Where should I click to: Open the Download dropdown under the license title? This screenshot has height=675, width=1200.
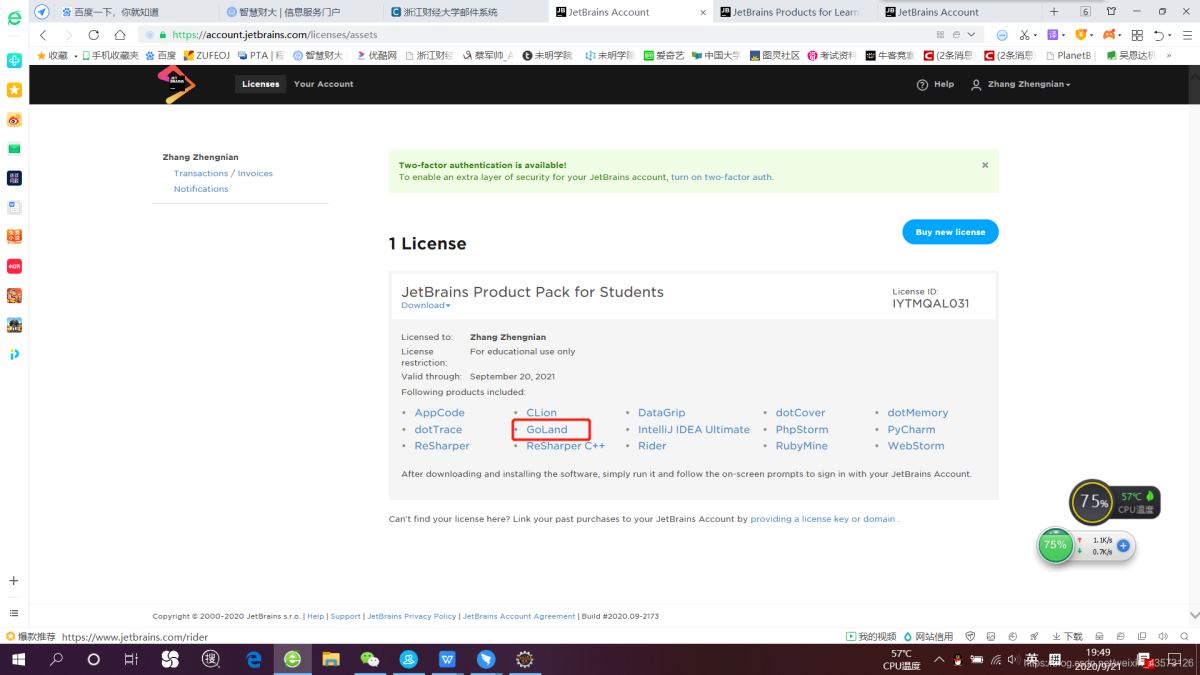(x=424, y=305)
